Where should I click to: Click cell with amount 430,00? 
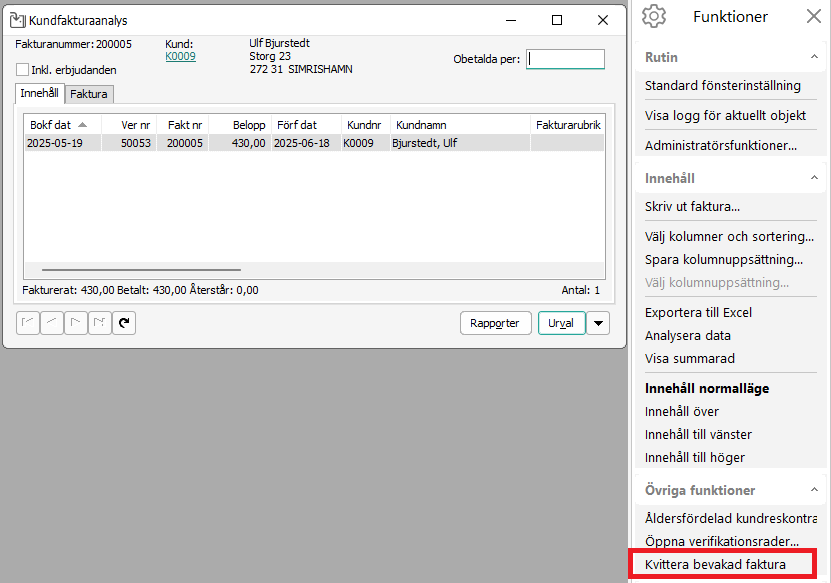240,143
